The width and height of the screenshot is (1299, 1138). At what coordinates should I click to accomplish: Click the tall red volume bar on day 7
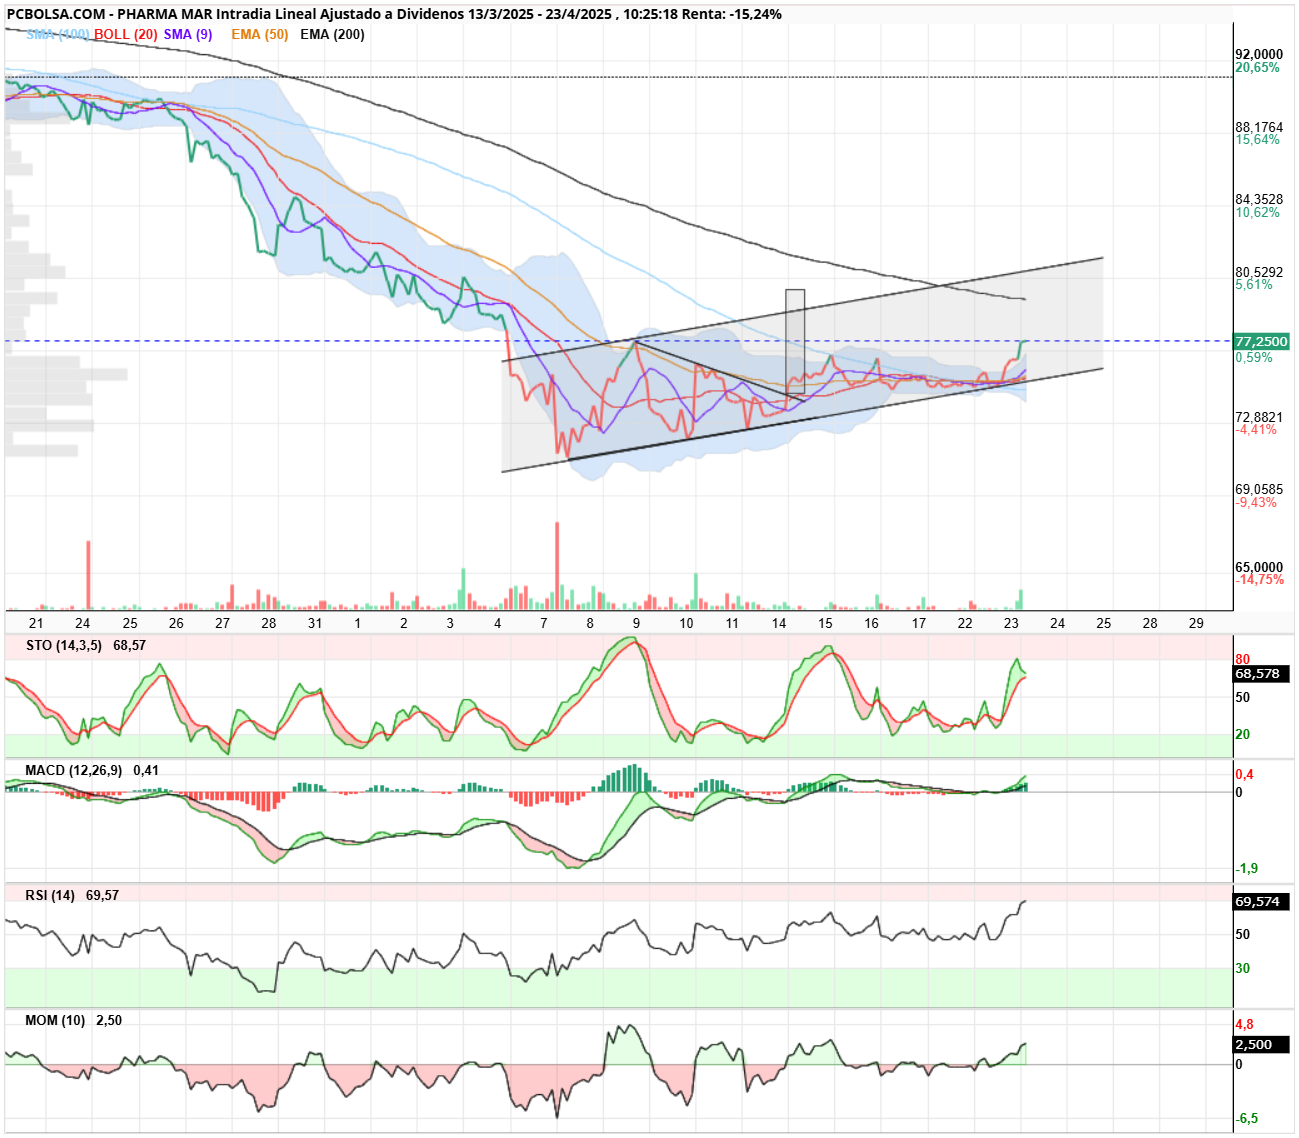click(557, 565)
